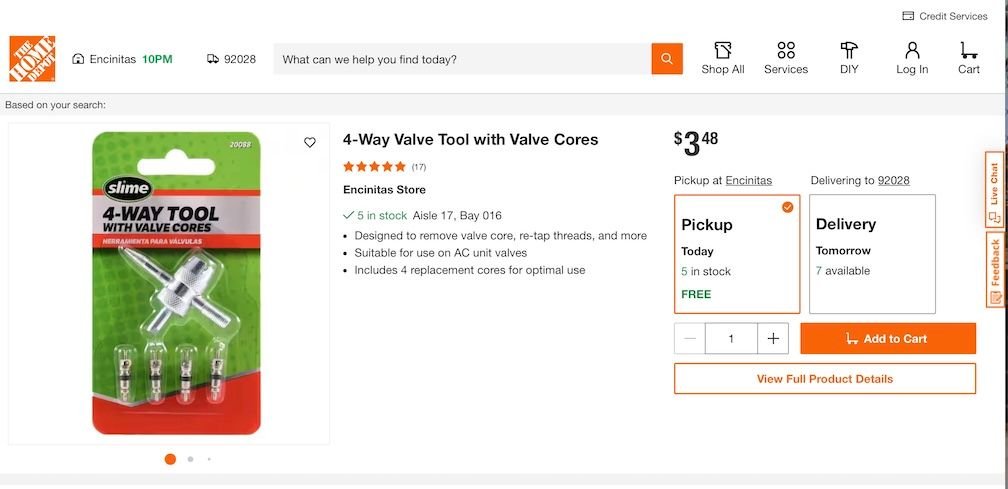Increase quantity with the plus button
The height and width of the screenshot is (489, 1008).
[x=773, y=339]
